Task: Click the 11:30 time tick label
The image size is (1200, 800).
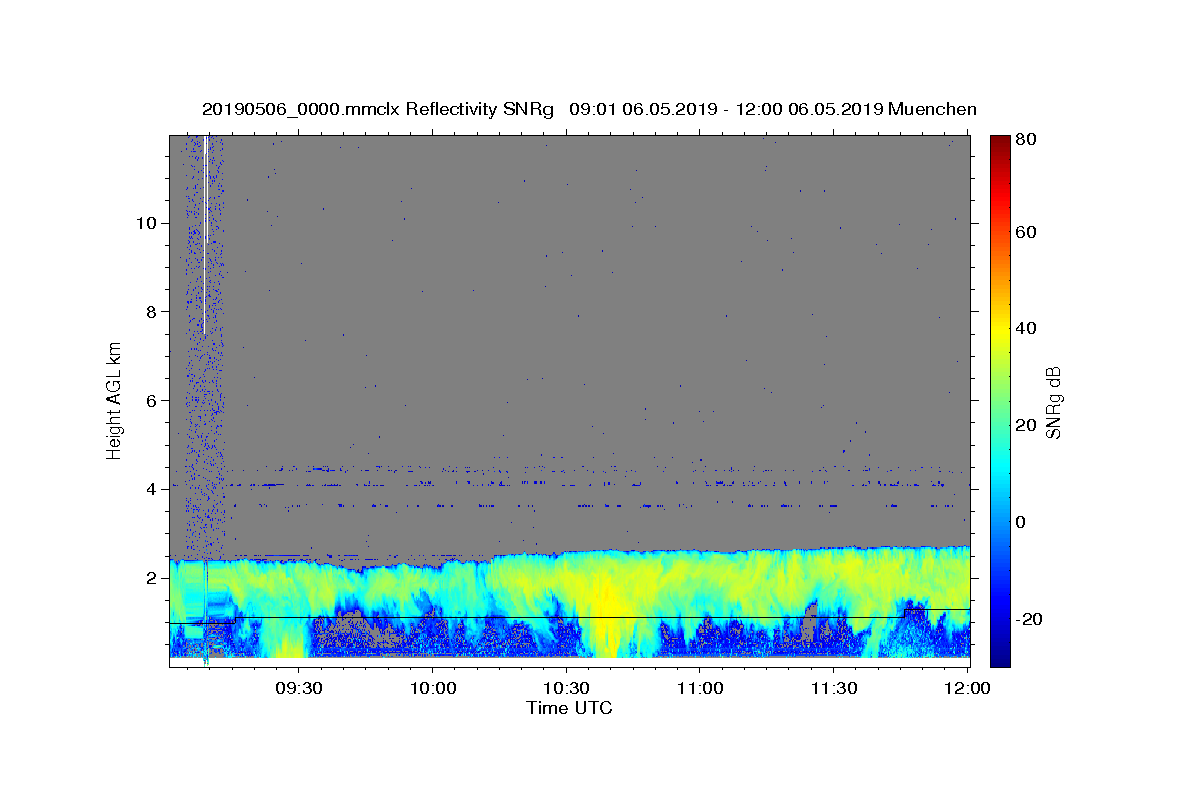Action: pos(834,688)
